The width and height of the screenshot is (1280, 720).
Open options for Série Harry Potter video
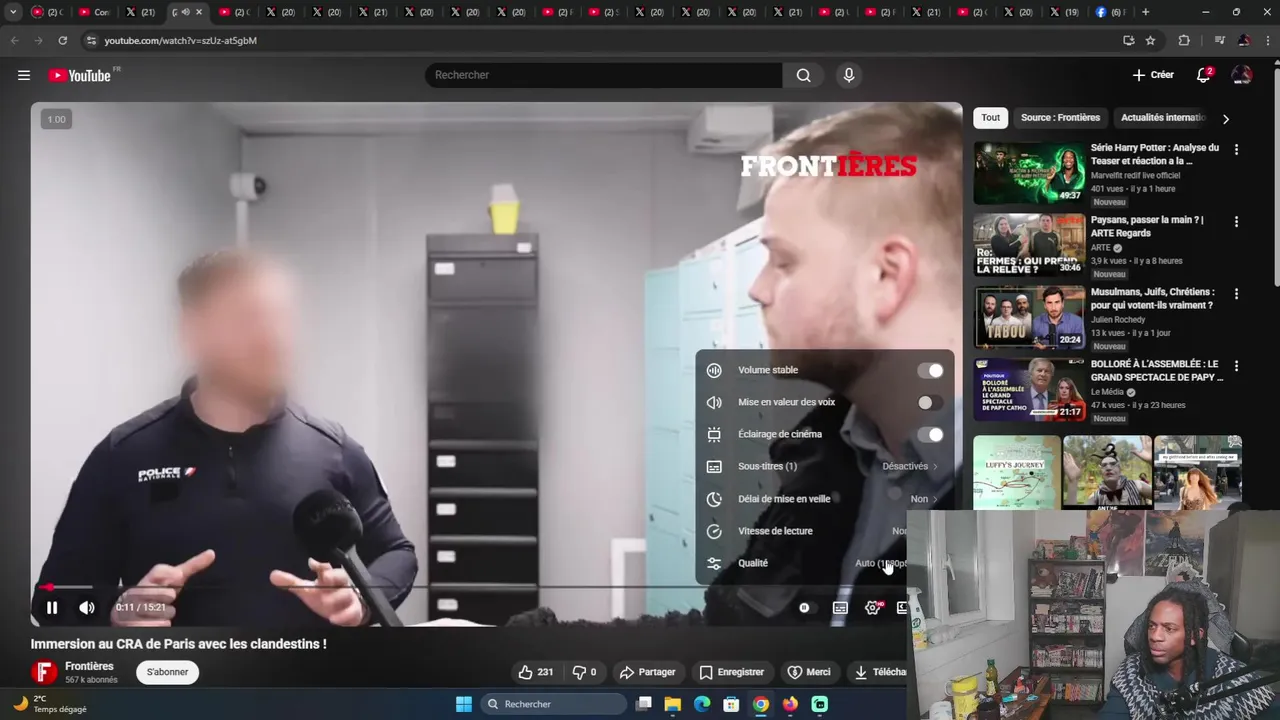pyautogui.click(x=1236, y=149)
